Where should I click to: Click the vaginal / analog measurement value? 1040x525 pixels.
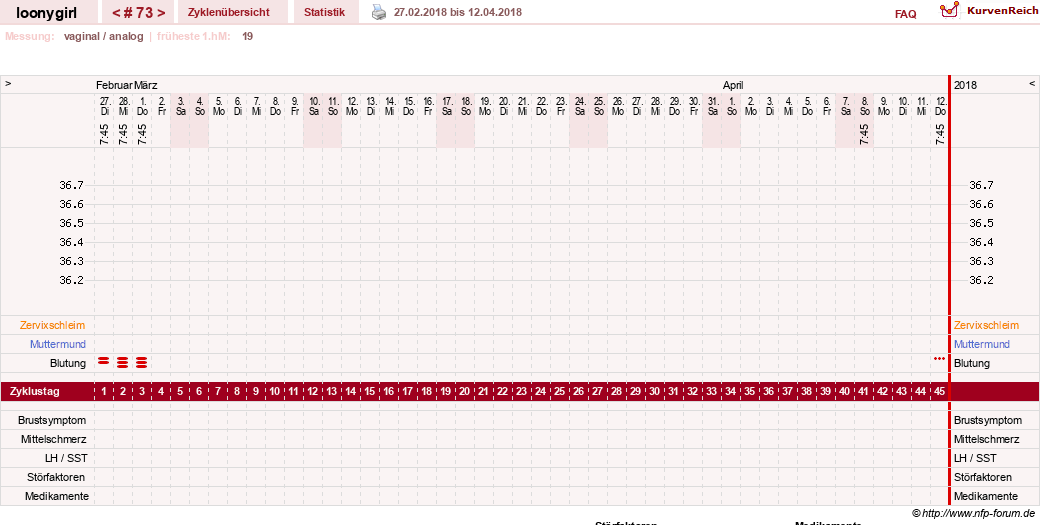[103, 36]
